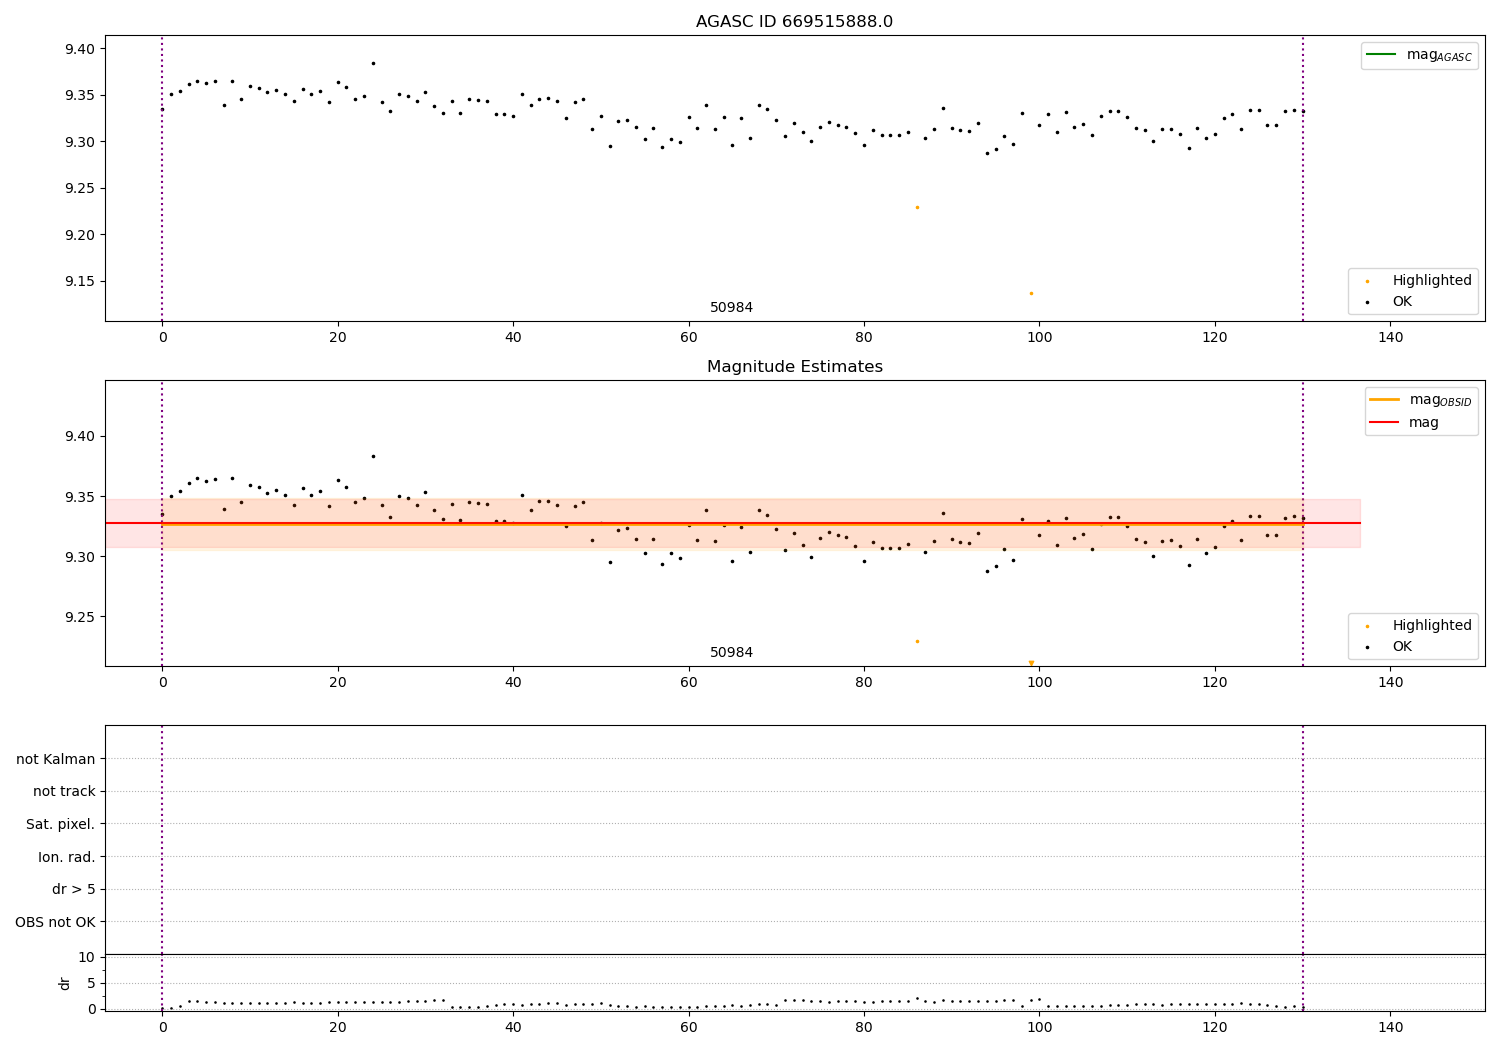
Task: Click the highest black outlier point in top plot
Action: (373, 63)
